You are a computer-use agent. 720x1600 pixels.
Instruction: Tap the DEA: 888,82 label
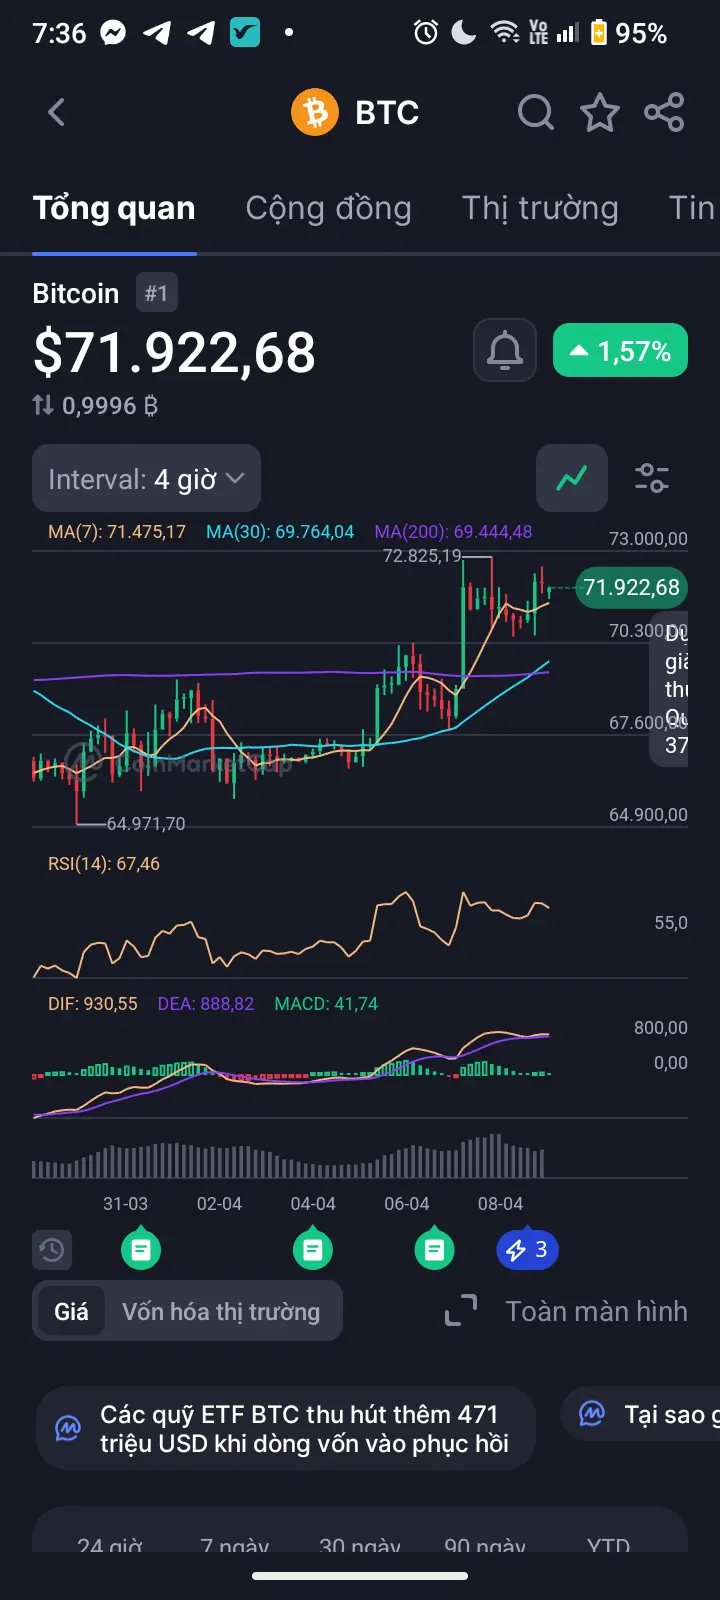(x=206, y=1004)
